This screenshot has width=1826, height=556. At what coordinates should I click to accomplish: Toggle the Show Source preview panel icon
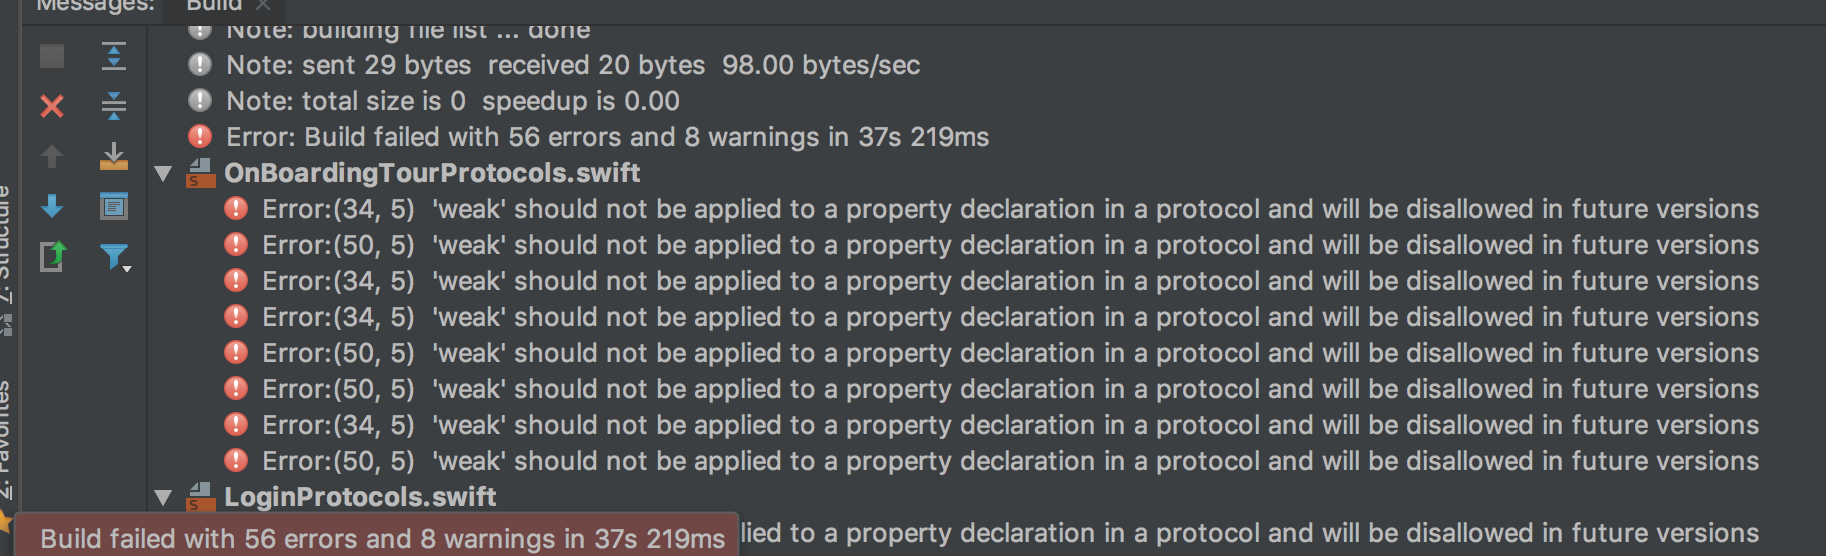(114, 206)
